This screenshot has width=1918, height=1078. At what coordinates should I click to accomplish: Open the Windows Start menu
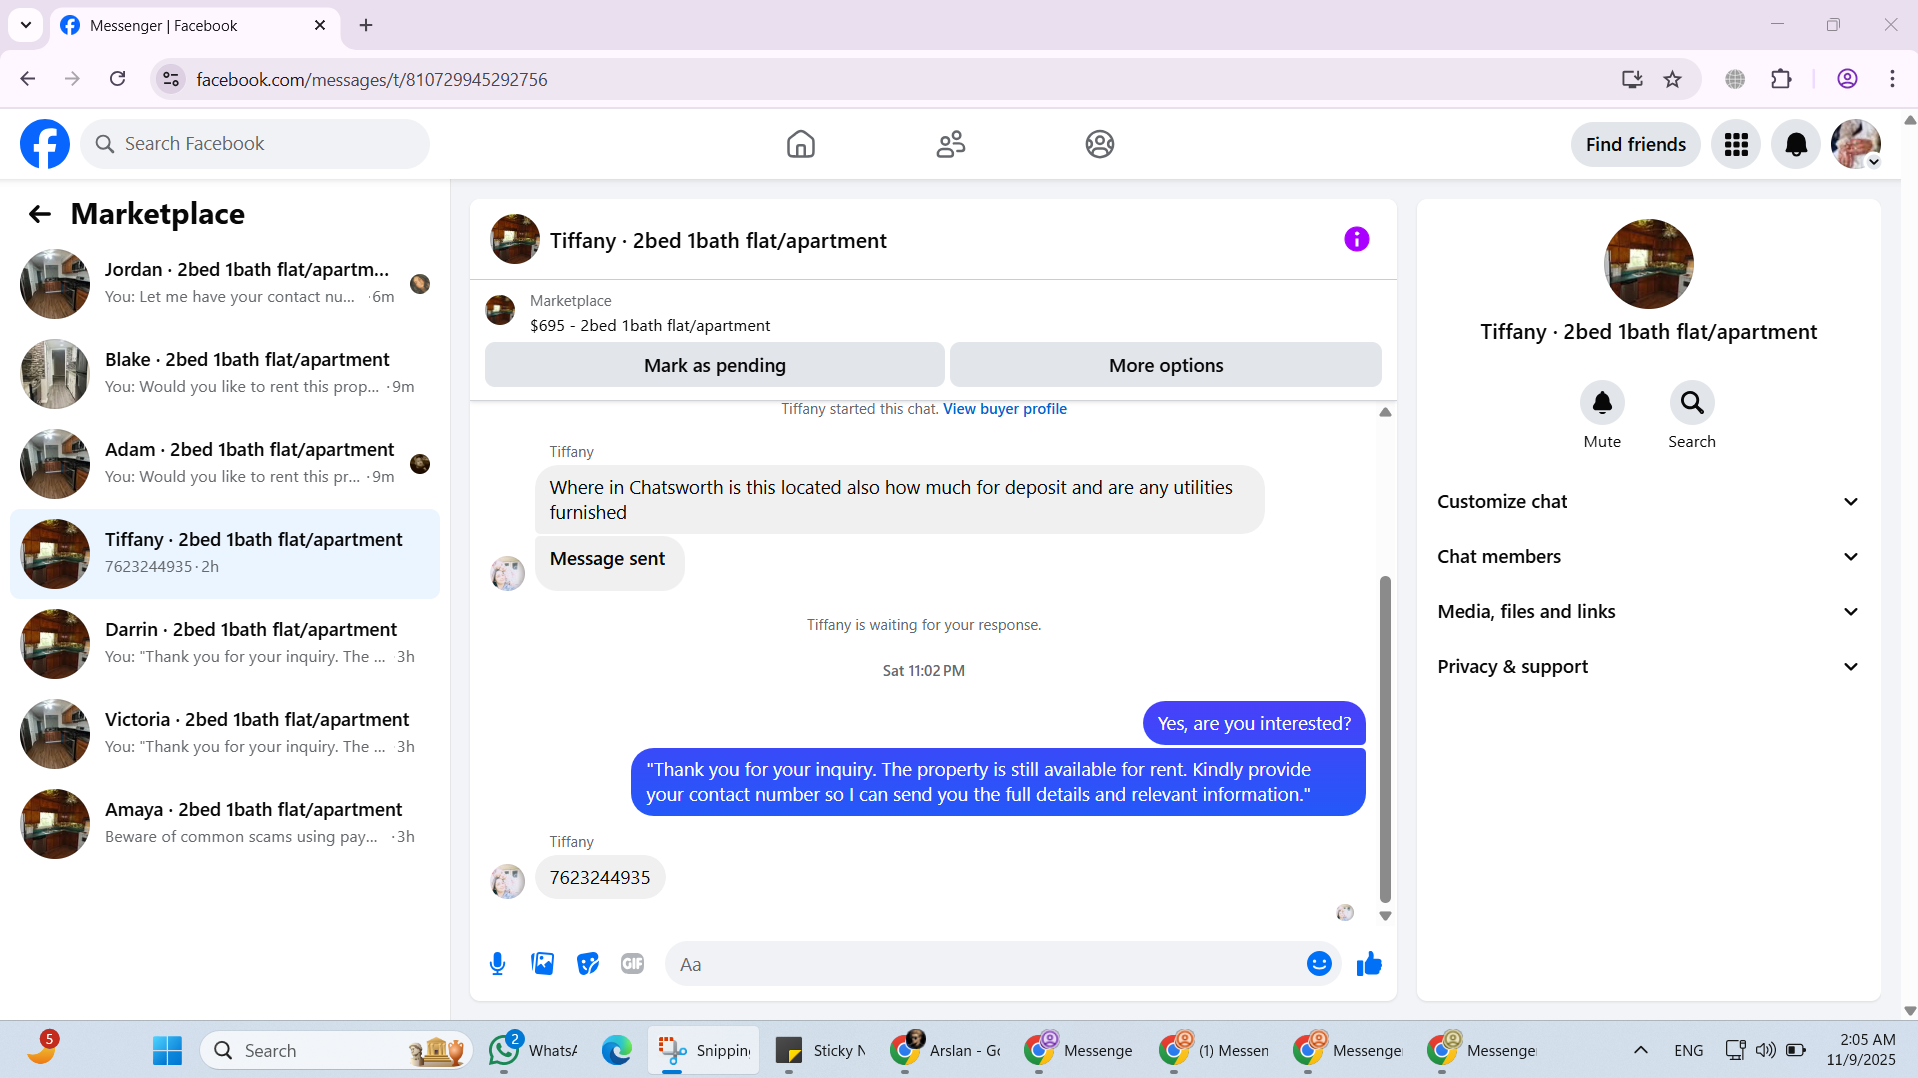point(167,1050)
